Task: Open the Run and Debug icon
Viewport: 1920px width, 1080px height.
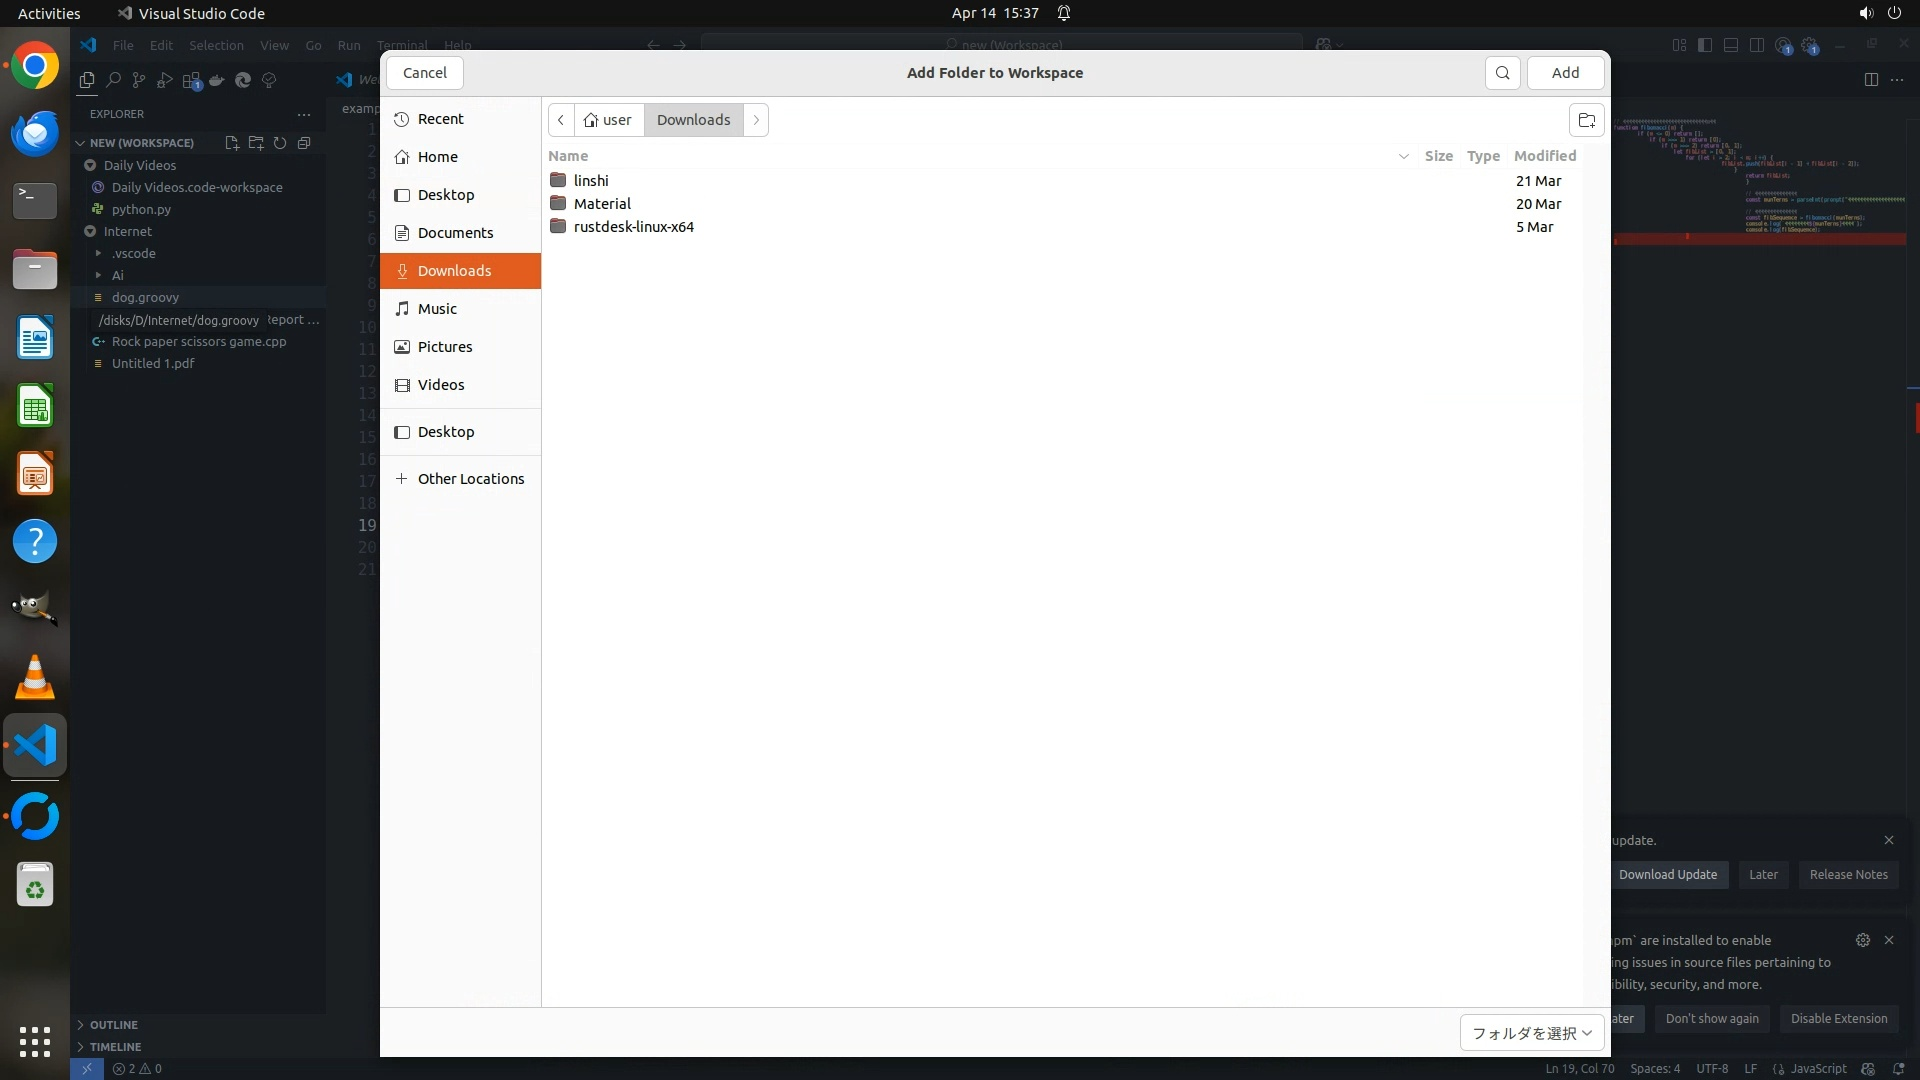Action: (165, 80)
